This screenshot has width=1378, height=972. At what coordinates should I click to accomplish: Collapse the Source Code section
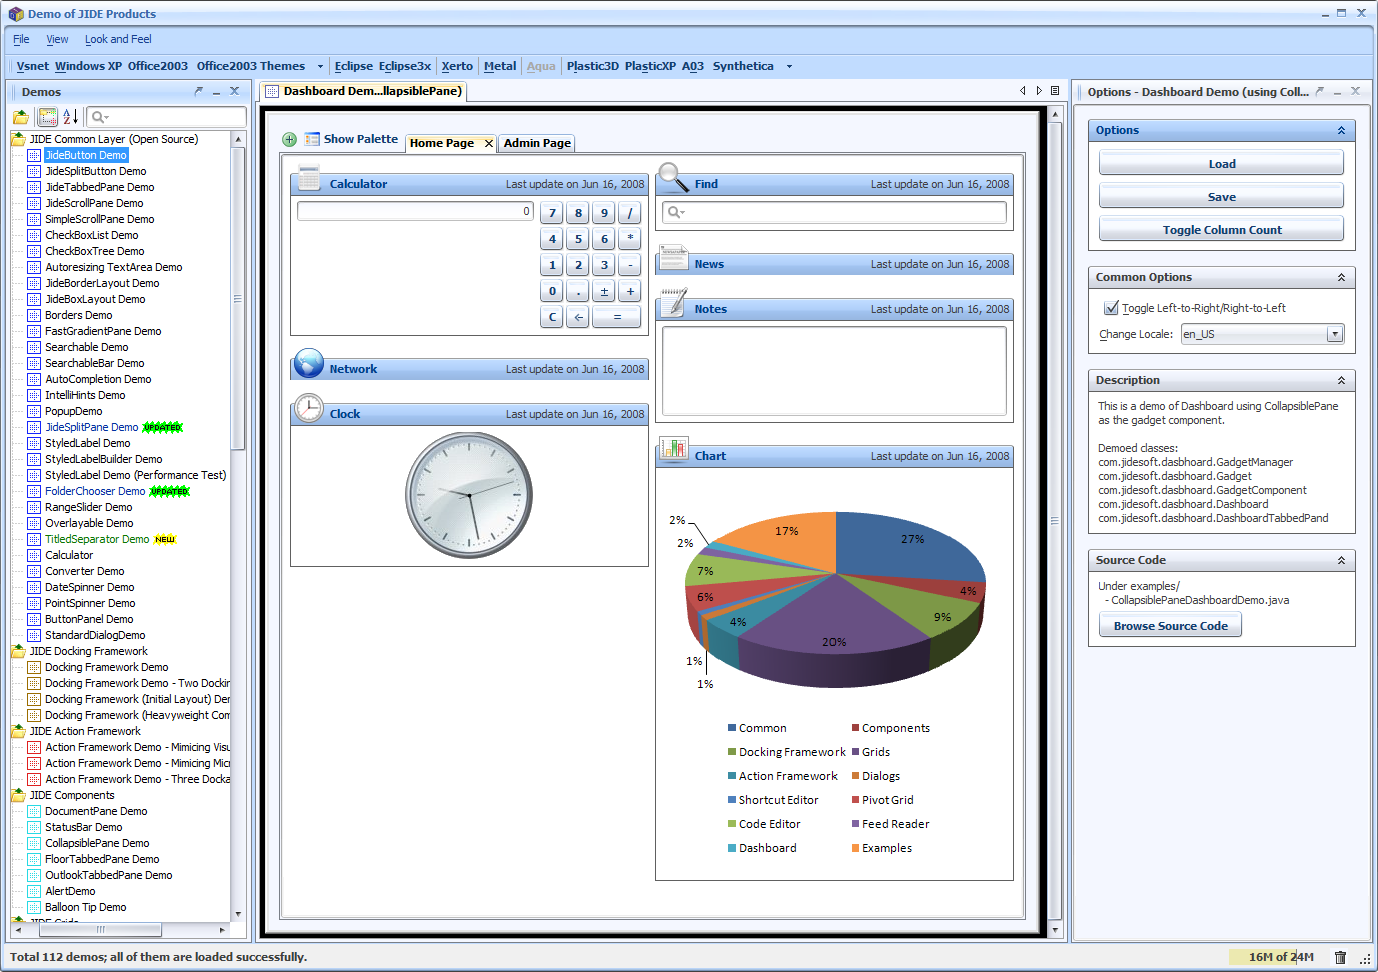(1341, 561)
